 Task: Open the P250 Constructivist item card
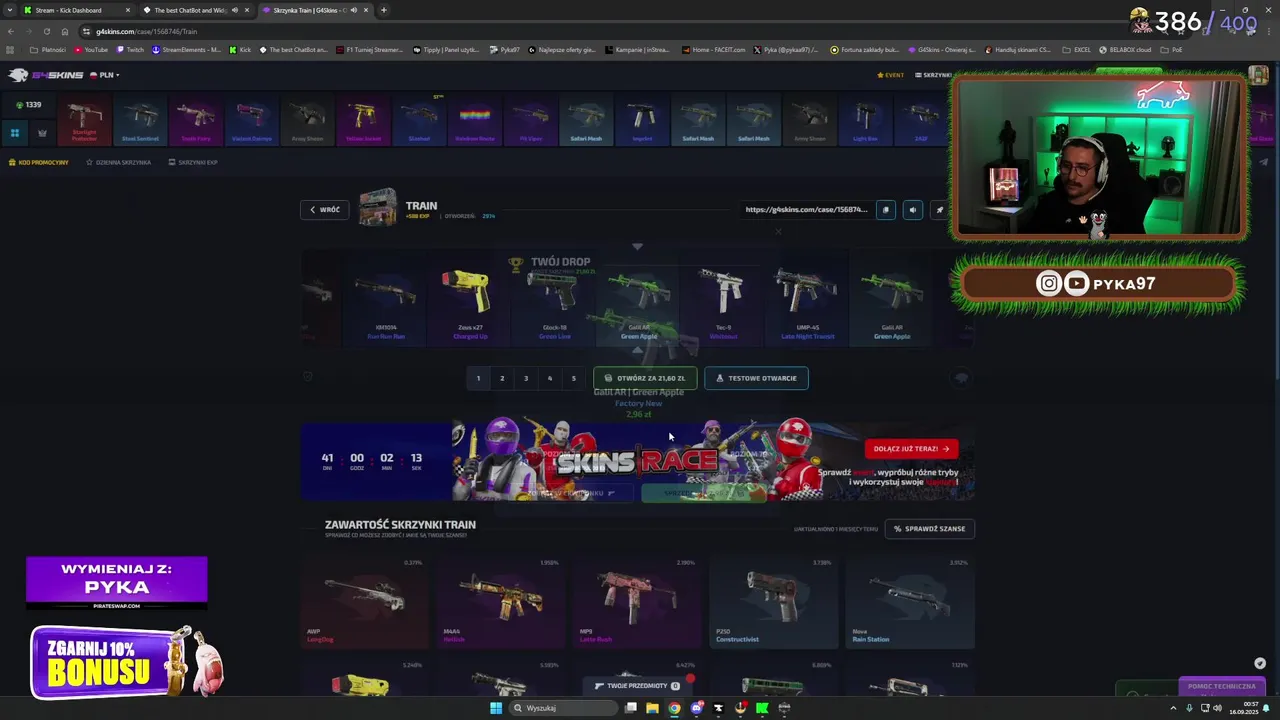(x=773, y=602)
